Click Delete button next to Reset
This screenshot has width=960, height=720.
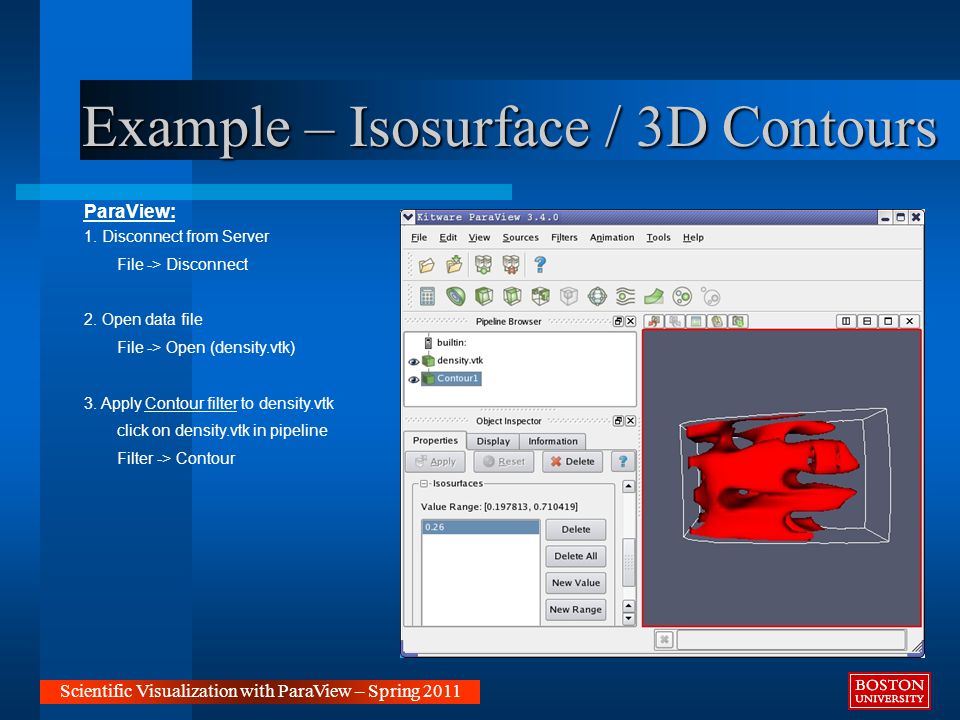tap(572, 462)
